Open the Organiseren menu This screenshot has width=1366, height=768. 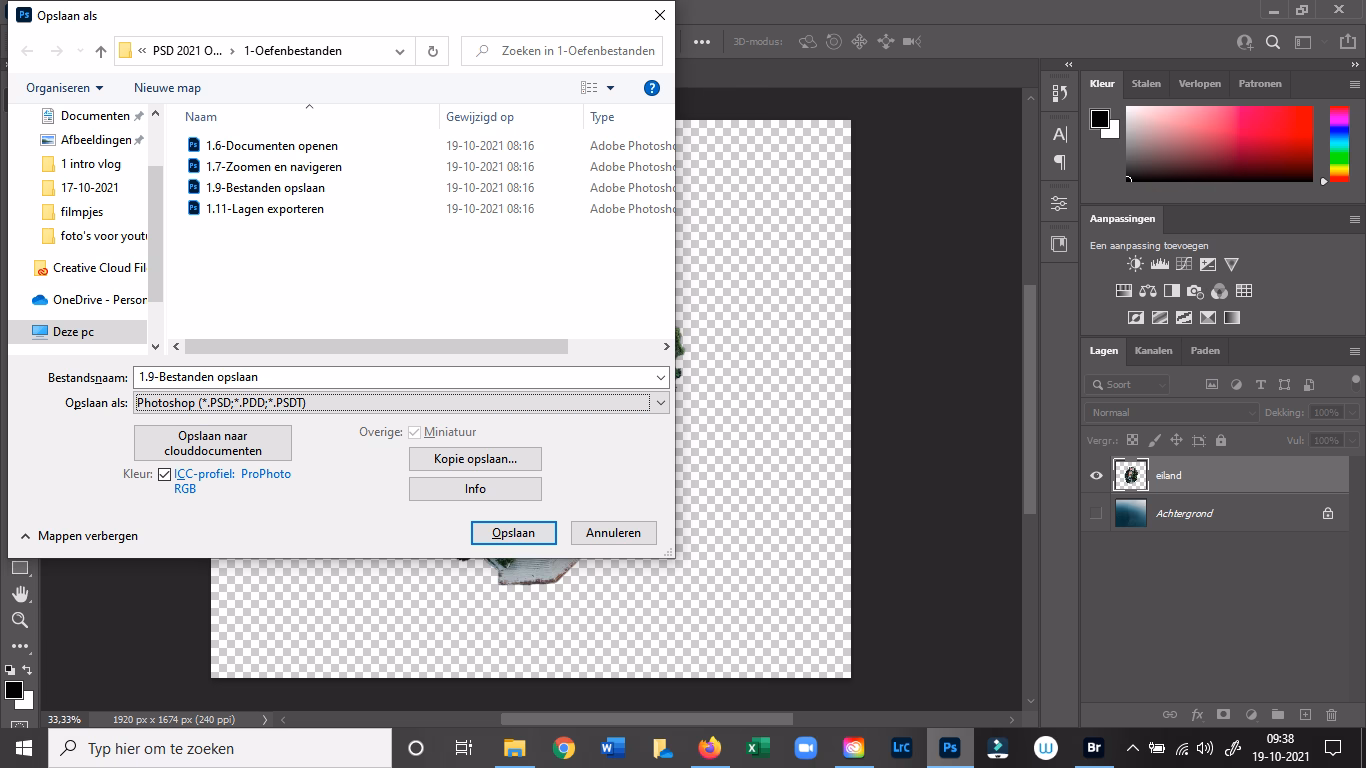(x=63, y=88)
